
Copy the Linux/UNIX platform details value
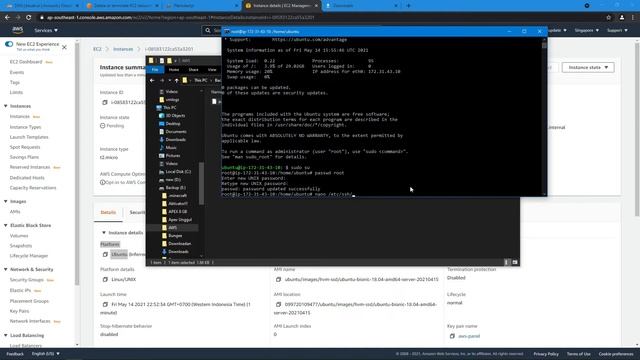tap(105, 280)
